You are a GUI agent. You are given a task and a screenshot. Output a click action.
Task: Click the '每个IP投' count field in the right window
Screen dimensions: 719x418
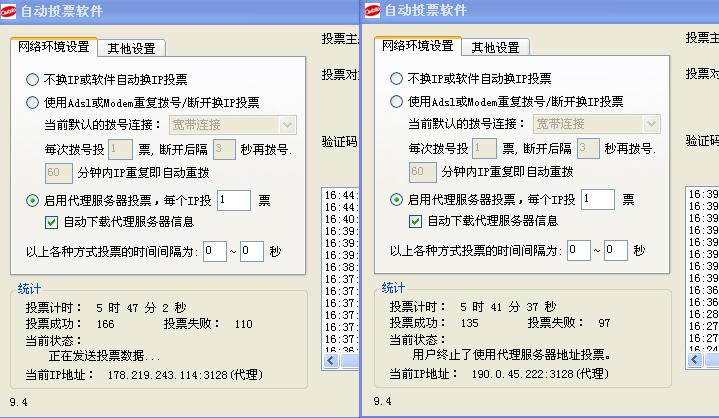tap(597, 200)
